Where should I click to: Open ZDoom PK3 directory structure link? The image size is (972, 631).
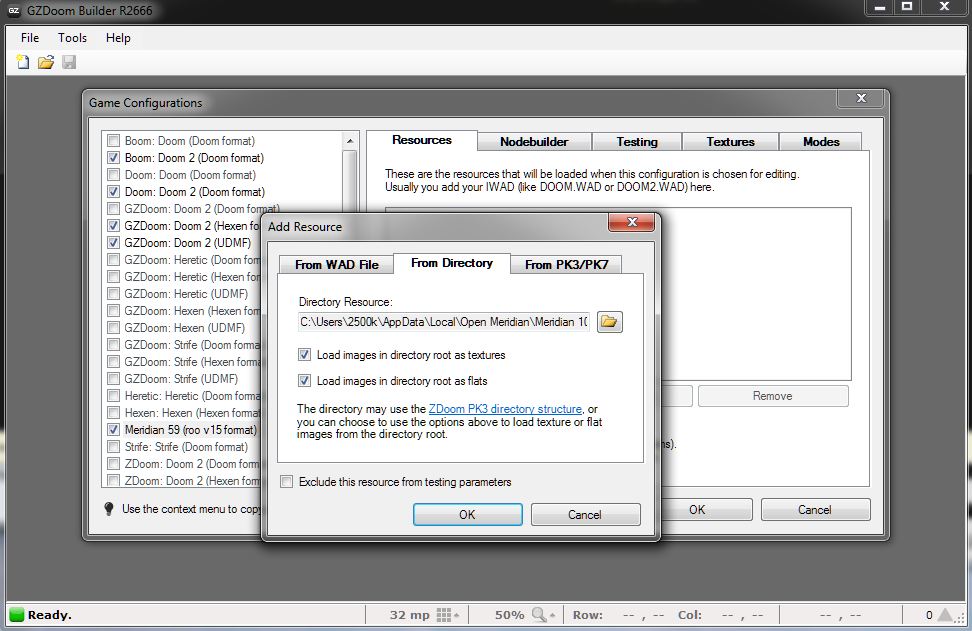tap(505, 409)
